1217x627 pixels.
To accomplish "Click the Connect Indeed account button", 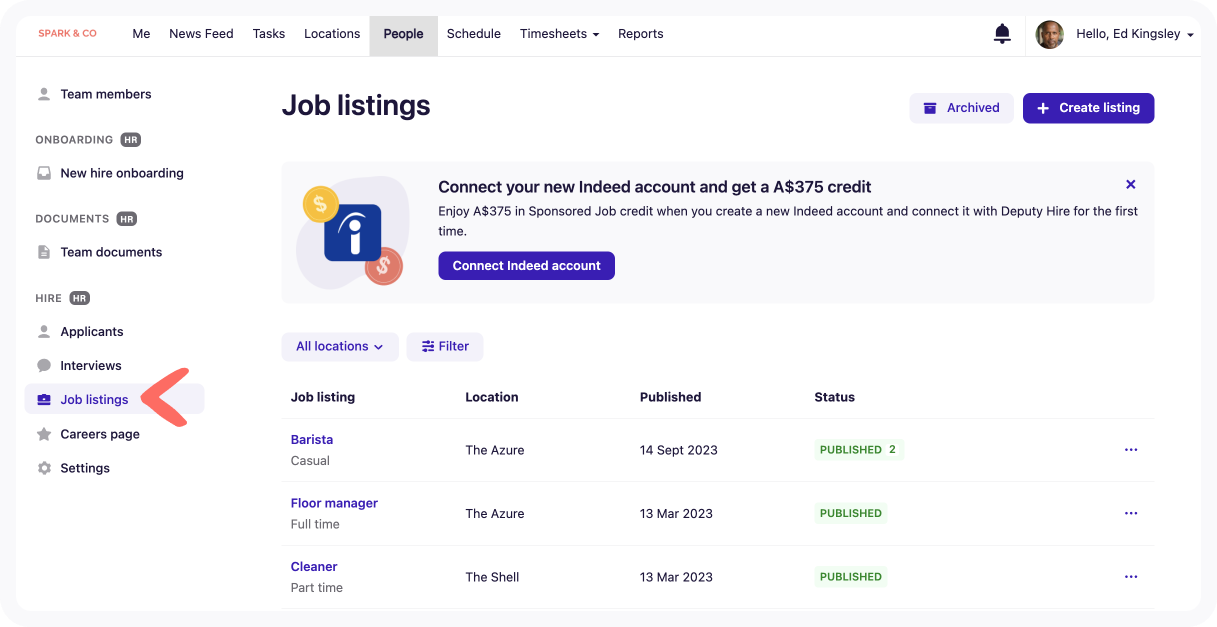I will [526, 265].
